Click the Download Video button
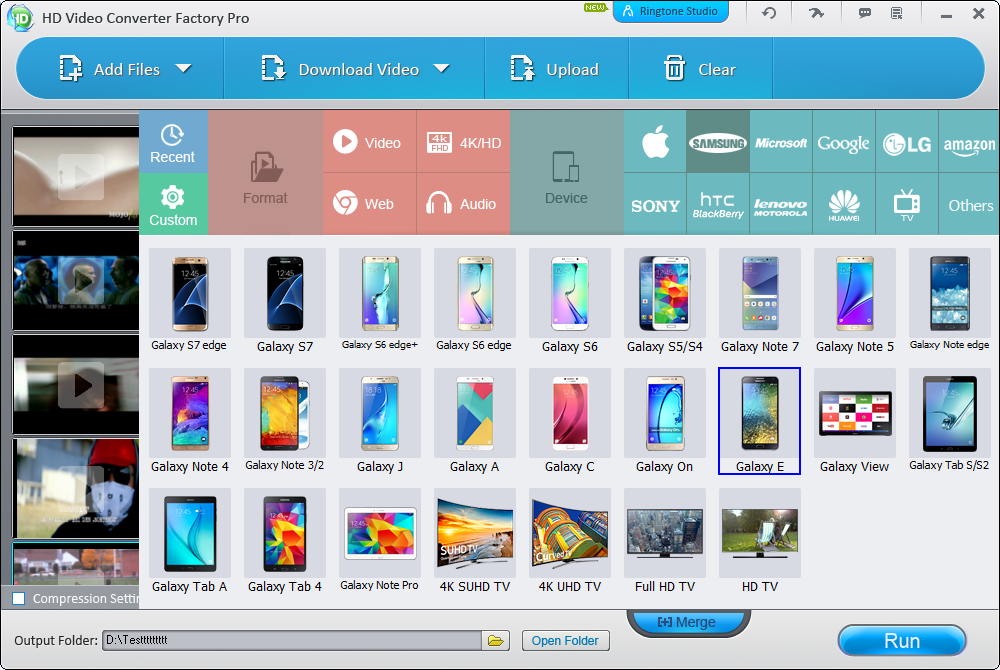 [339, 69]
